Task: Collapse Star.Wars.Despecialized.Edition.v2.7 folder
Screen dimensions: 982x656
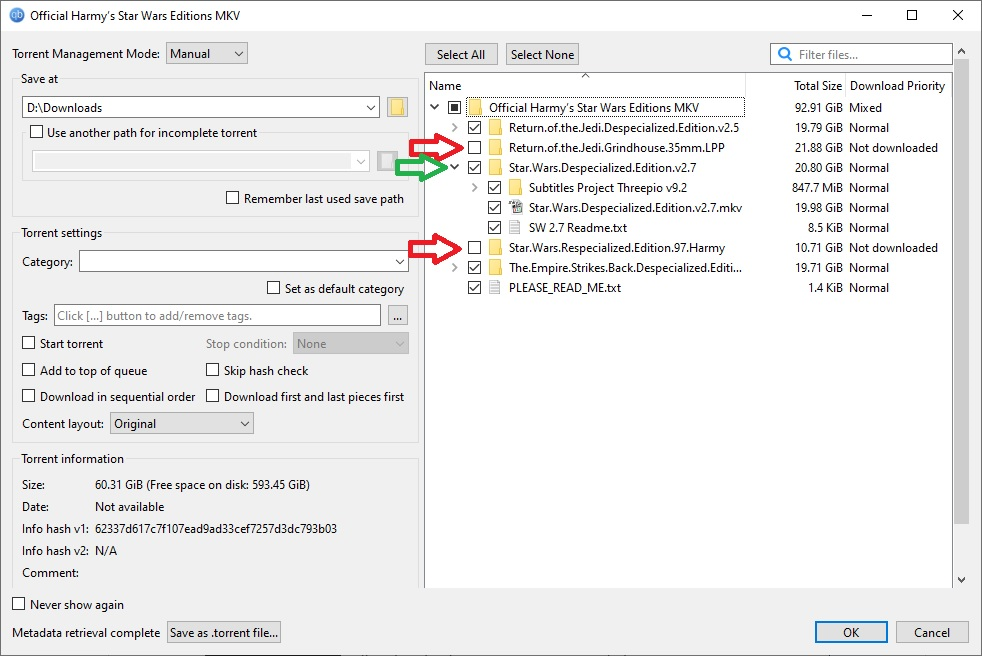Action: point(455,167)
